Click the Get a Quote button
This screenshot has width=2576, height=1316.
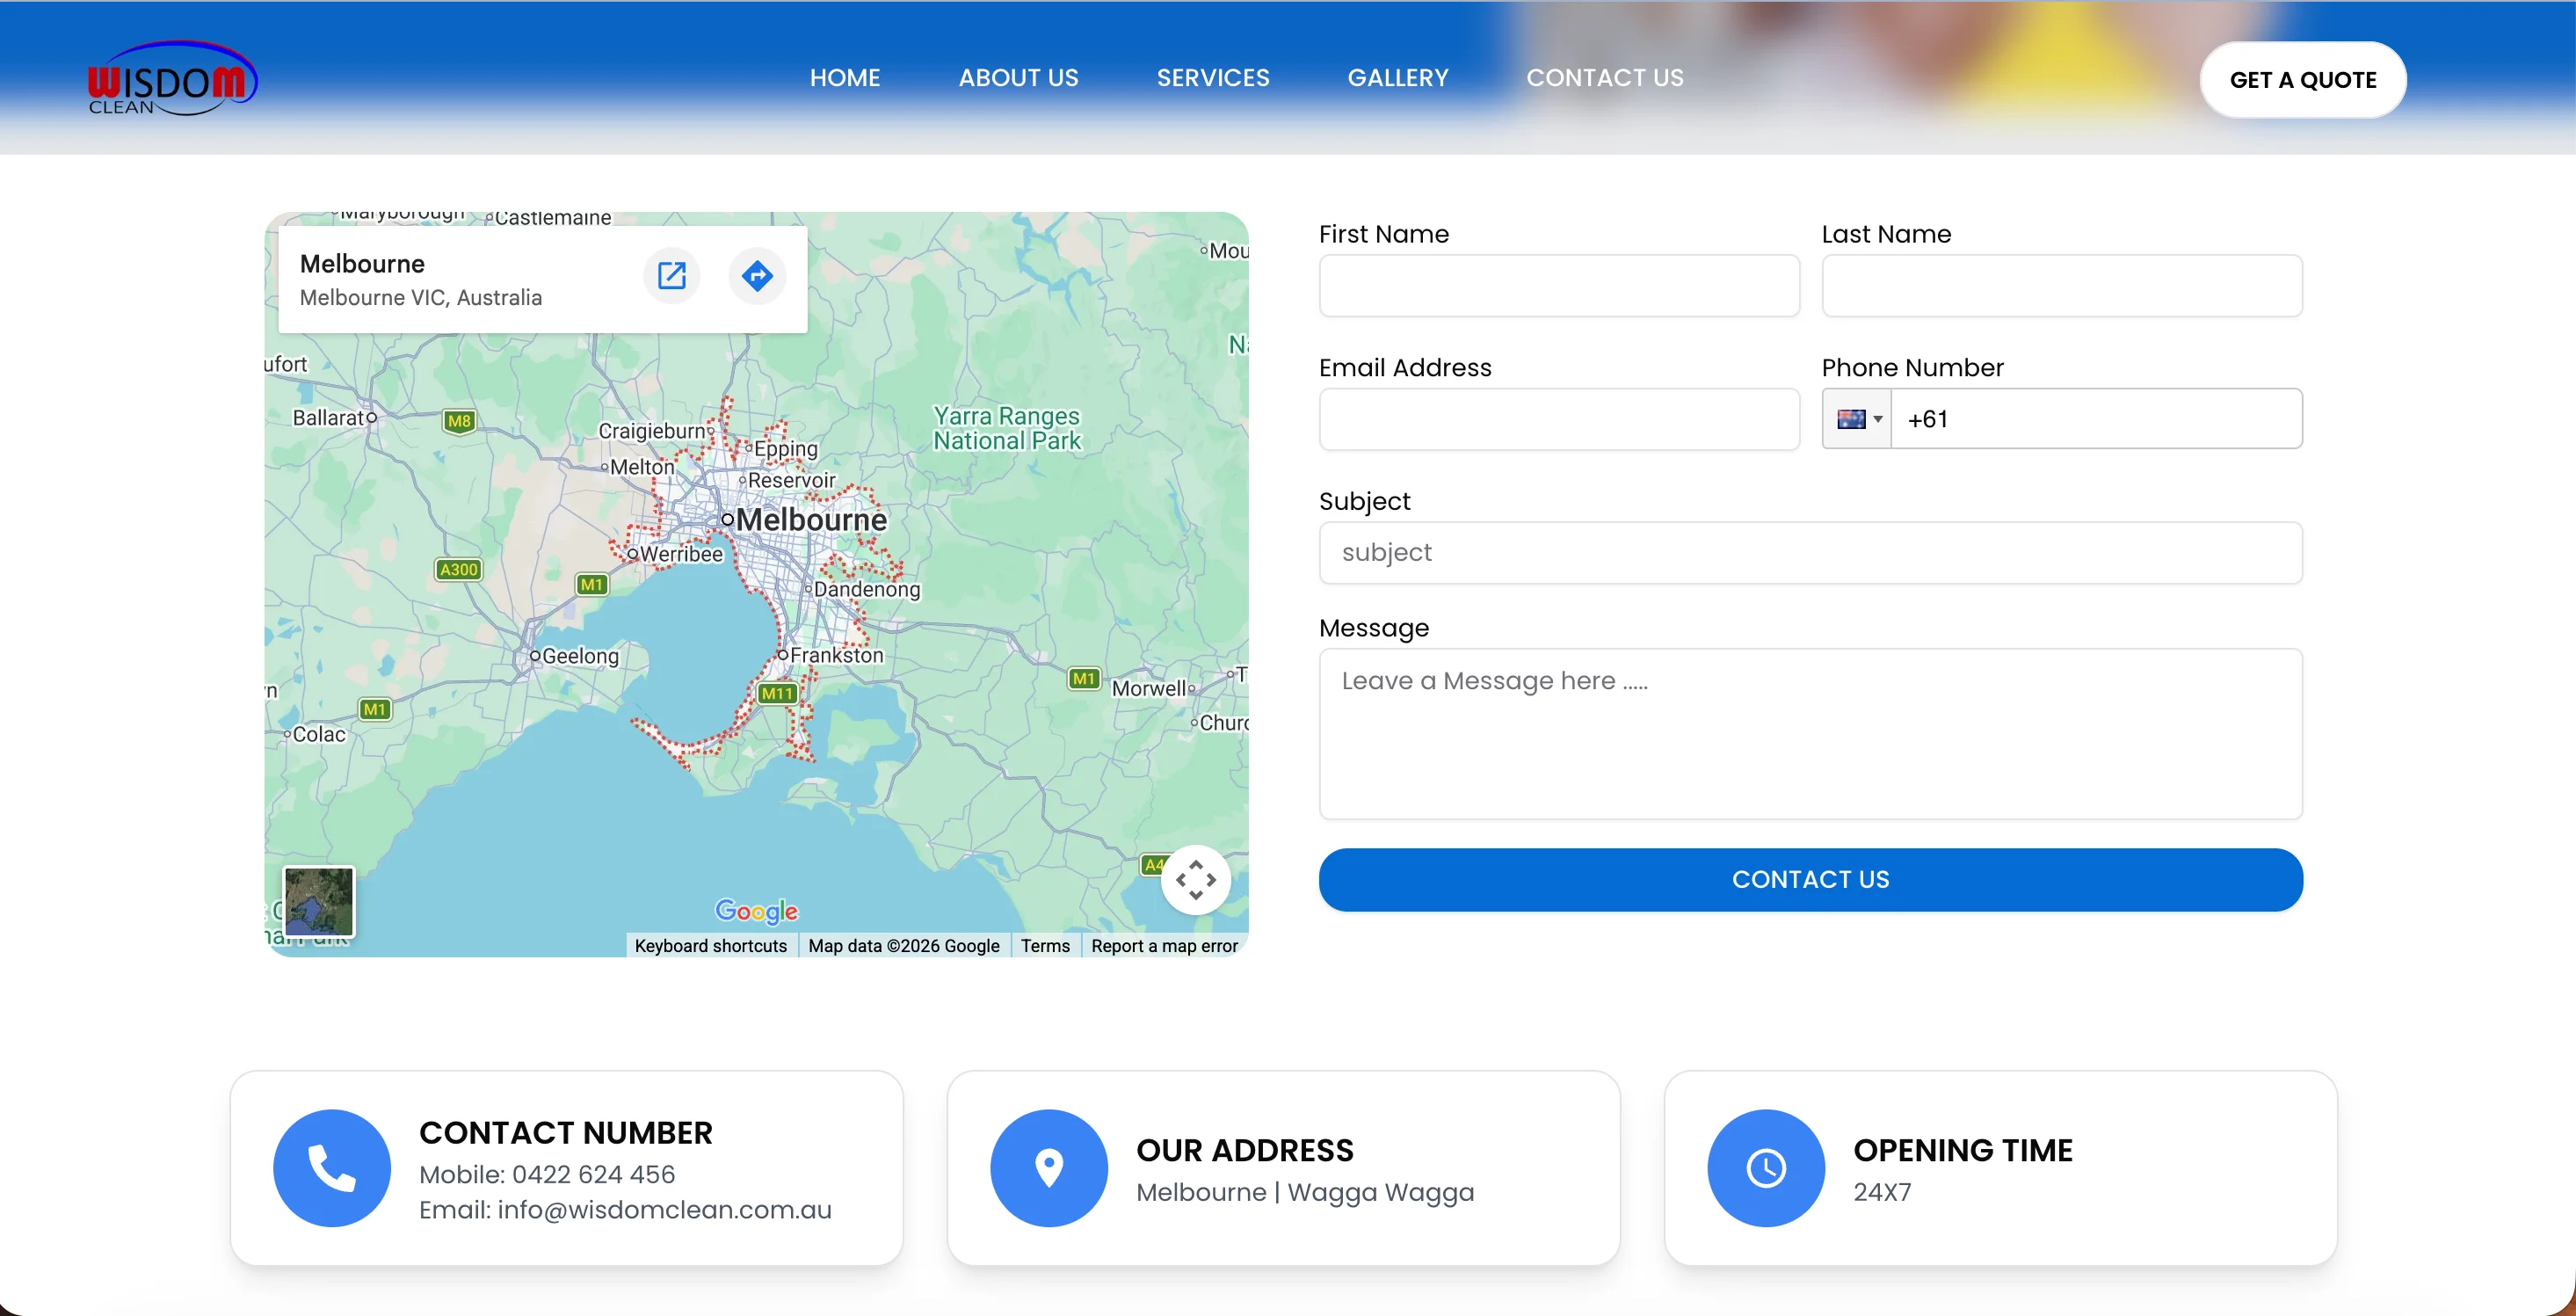point(2303,80)
